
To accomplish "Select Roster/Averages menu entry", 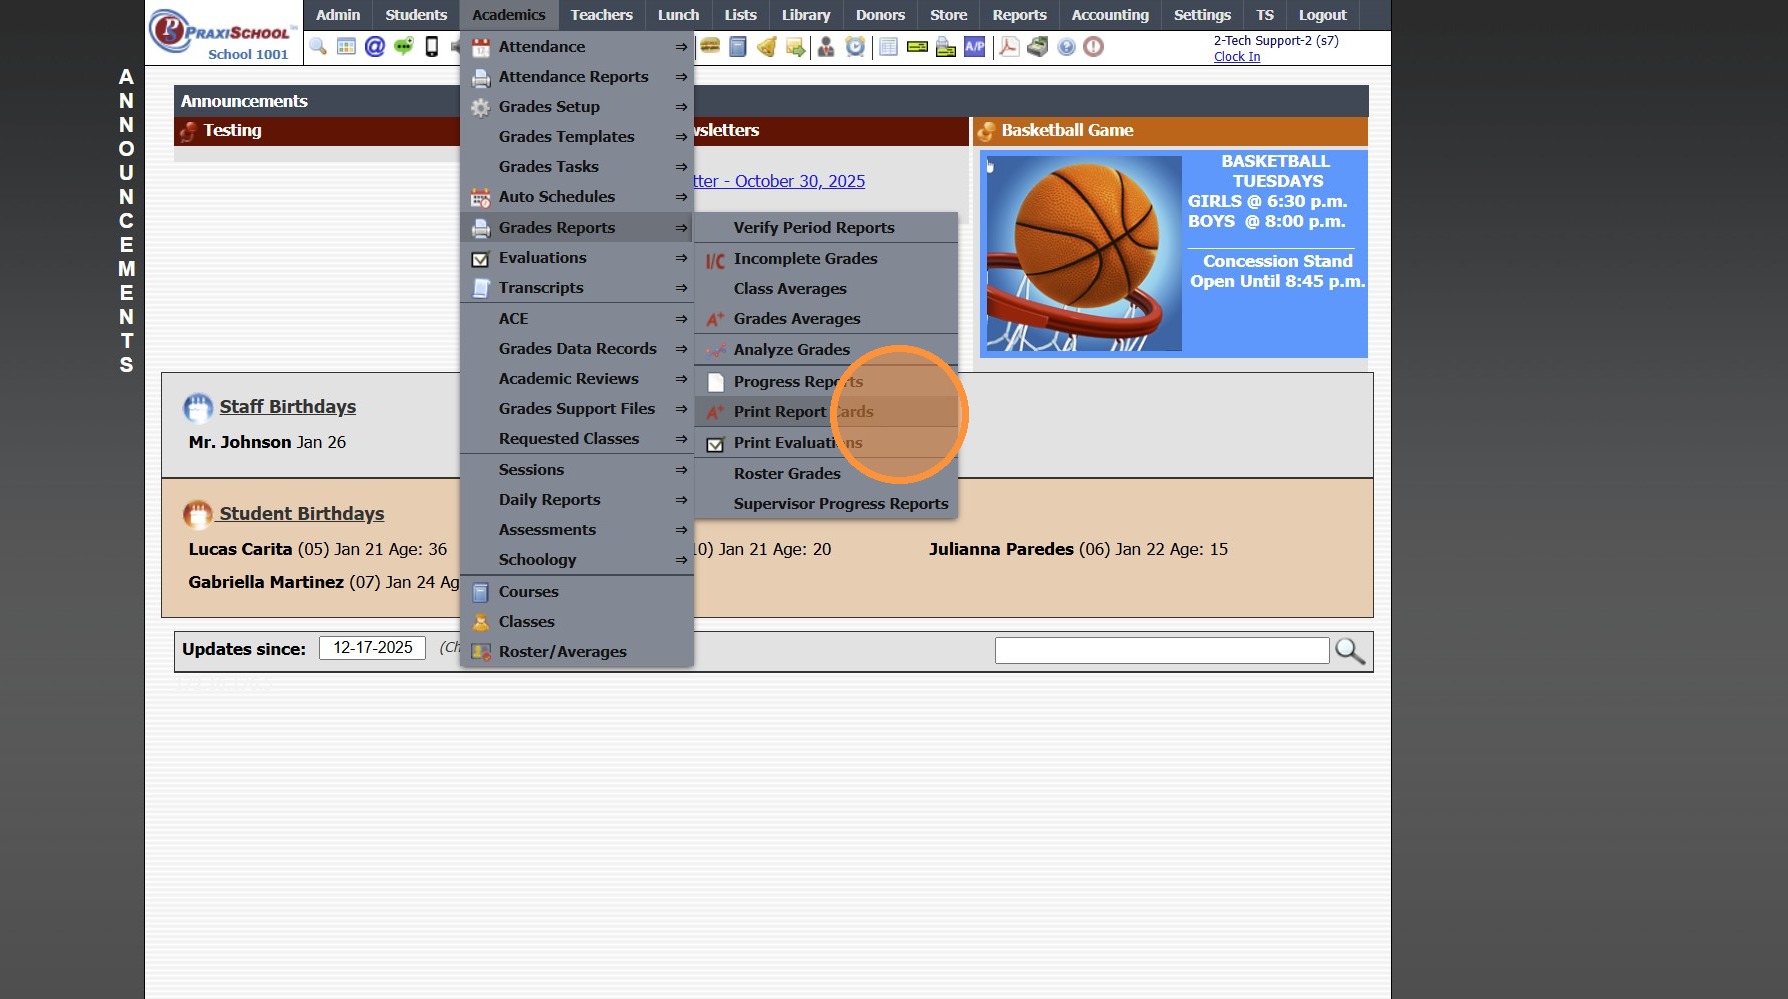I will 577,652.
